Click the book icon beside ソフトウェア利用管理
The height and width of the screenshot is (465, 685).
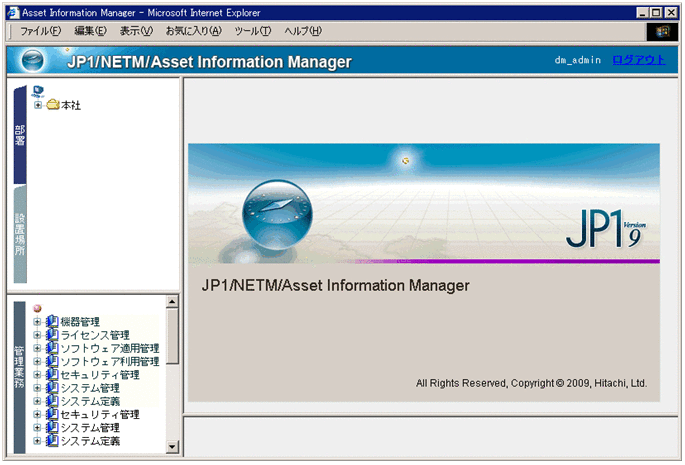(x=52, y=361)
